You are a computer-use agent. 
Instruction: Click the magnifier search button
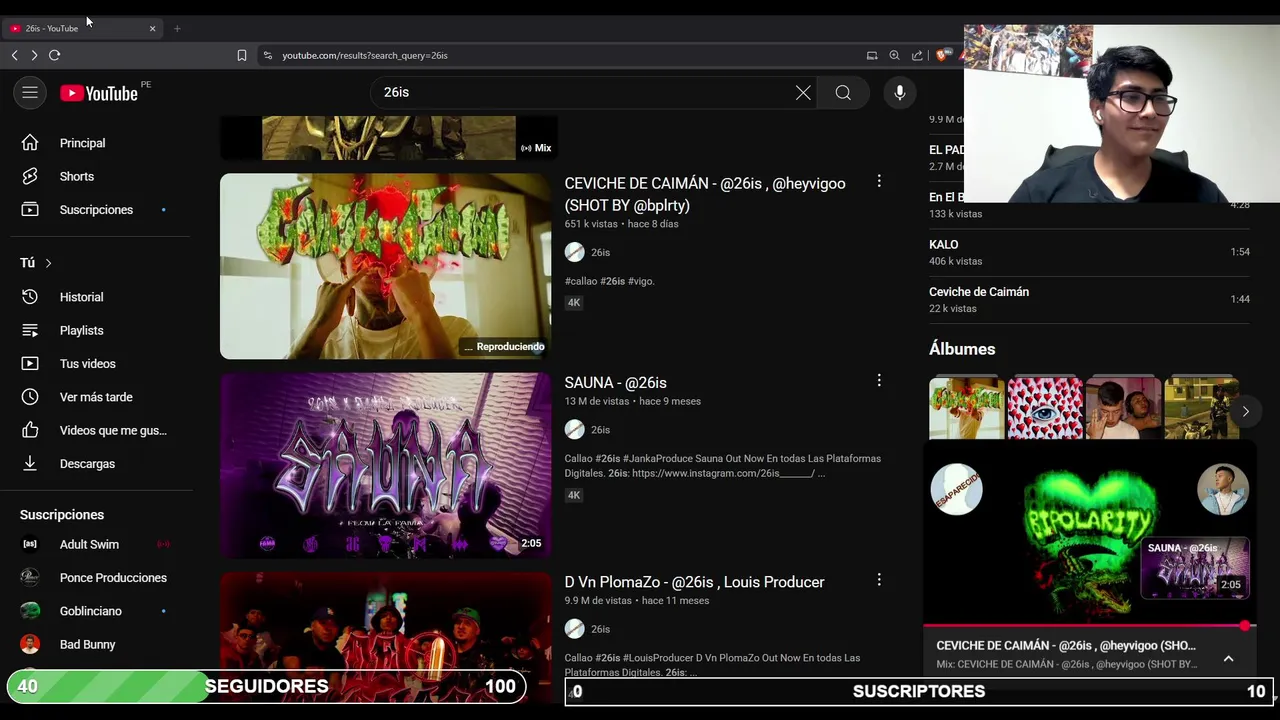pyautogui.click(x=843, y=93)
